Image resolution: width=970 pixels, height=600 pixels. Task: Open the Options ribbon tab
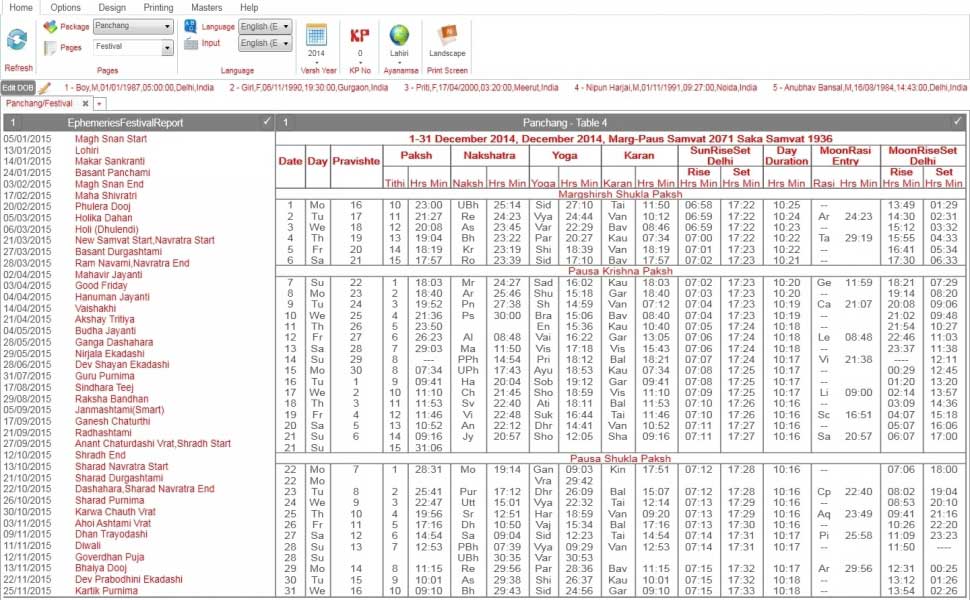coord(66,7)
